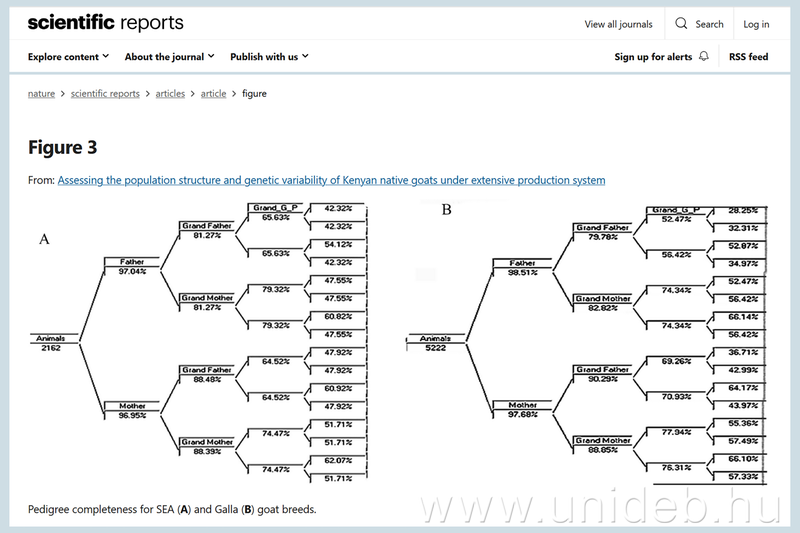This screenshot has height=533, width=800.
Task: Click the search magnifier icon
Action: (682, 24)
